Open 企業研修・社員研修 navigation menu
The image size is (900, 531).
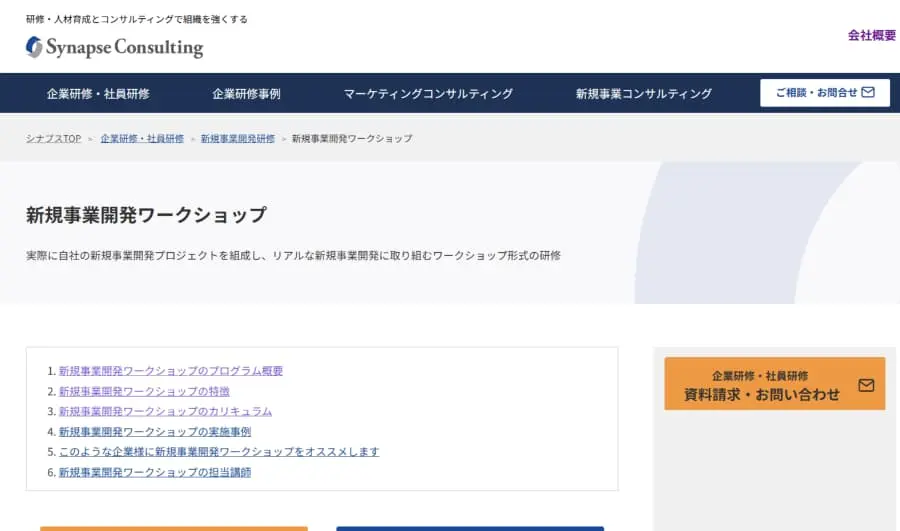[98, 94]
